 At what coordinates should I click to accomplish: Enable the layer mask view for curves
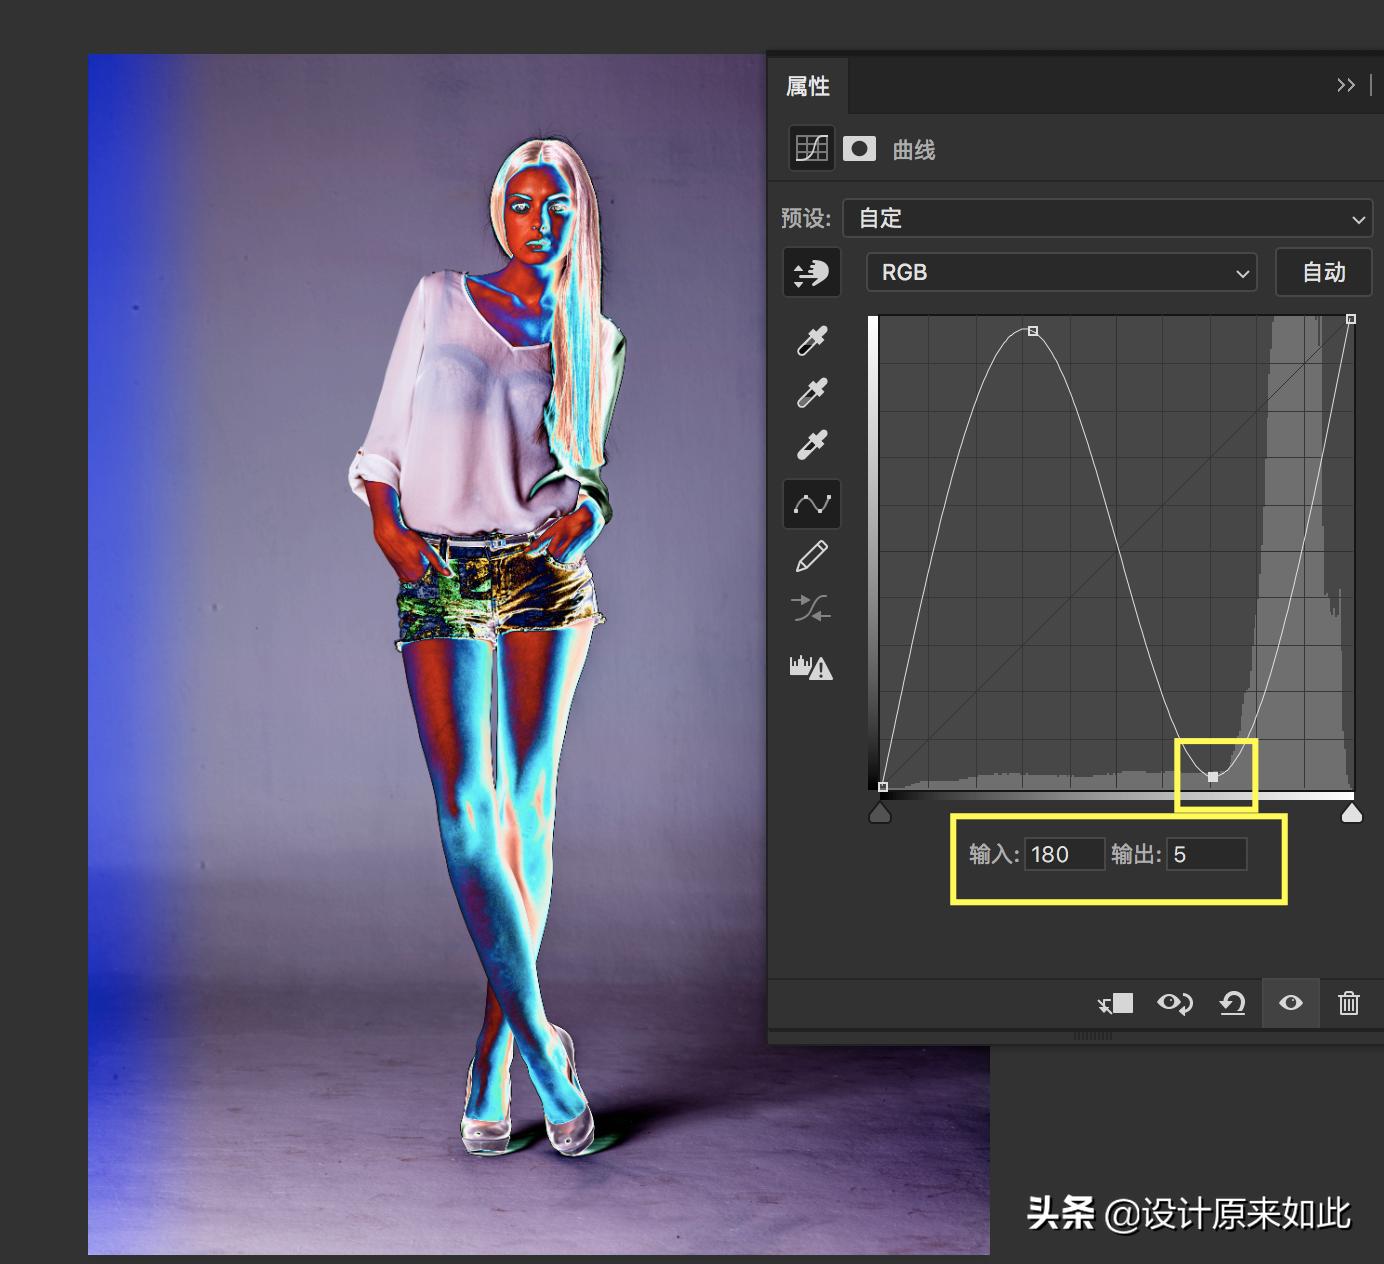coord(859,148)
